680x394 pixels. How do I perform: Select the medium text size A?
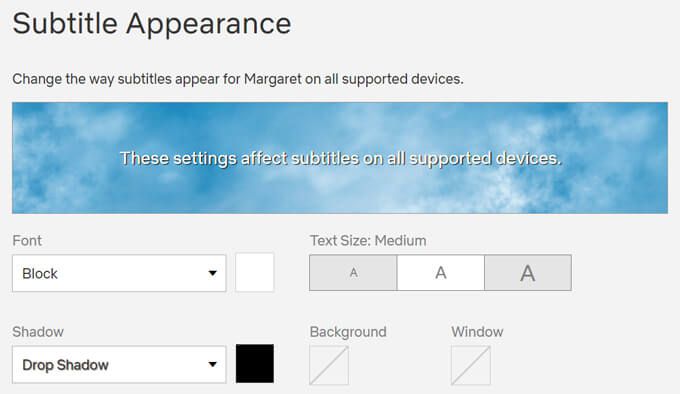[441, 273]
